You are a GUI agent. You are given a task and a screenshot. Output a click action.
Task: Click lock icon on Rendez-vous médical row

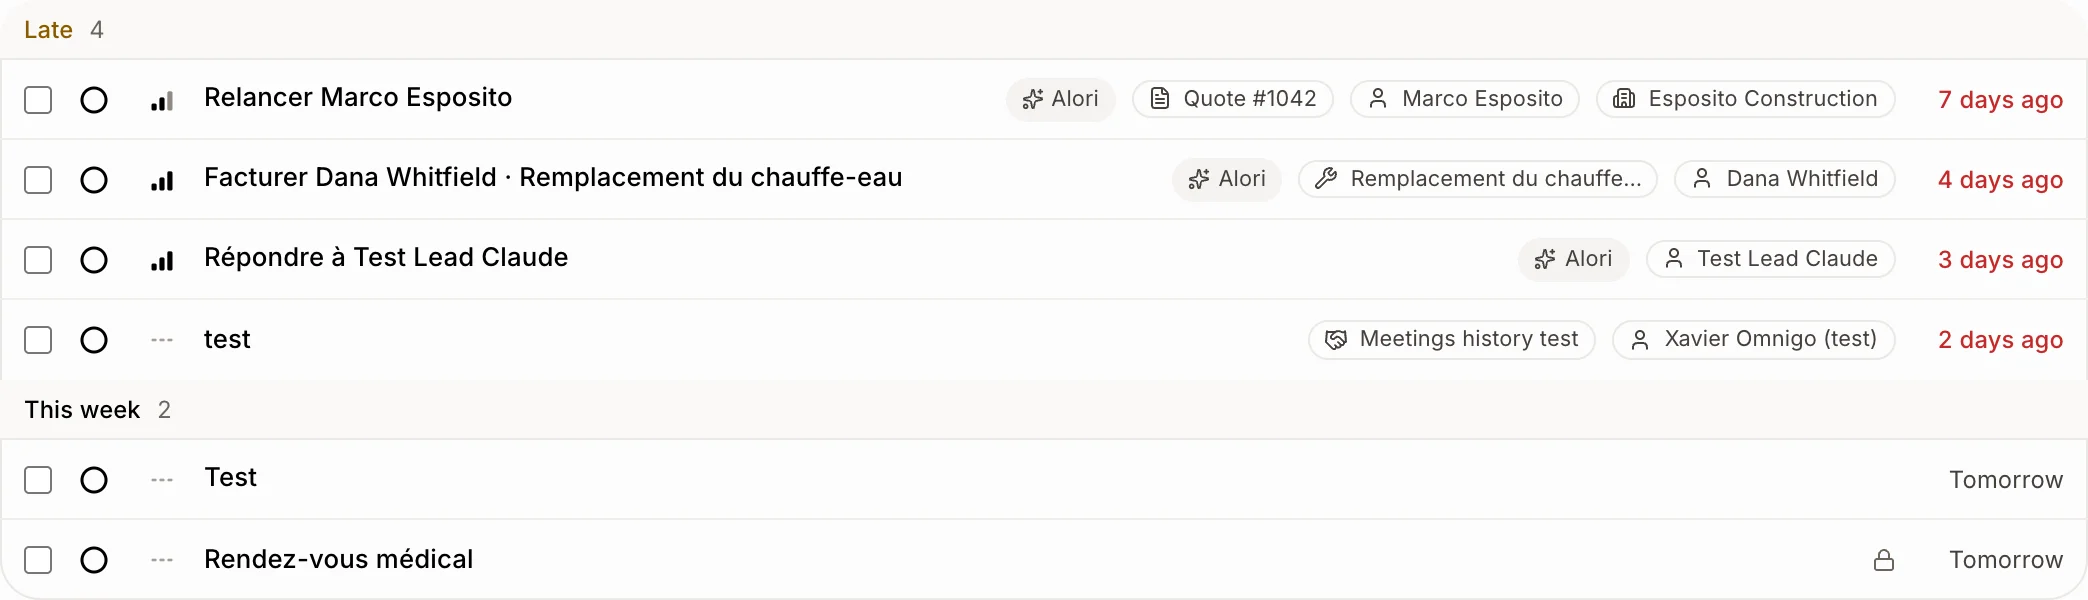1884,560
